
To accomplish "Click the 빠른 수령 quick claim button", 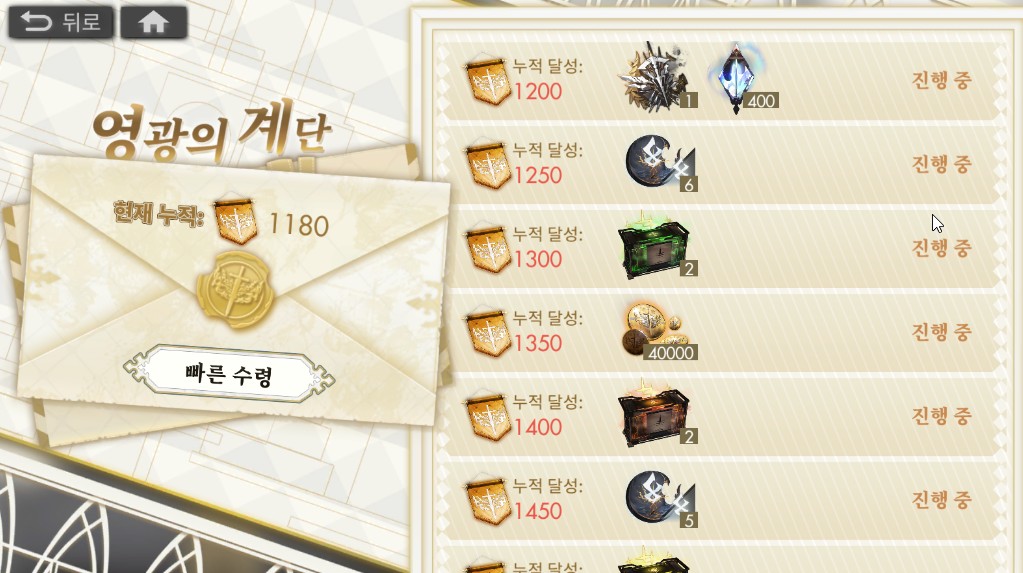I will click(x=228, y=375).
